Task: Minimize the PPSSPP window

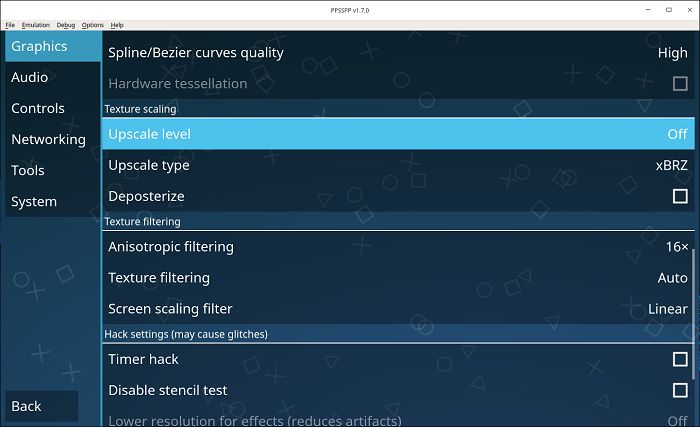Action: pyautogui.click(x=648, y=10)
